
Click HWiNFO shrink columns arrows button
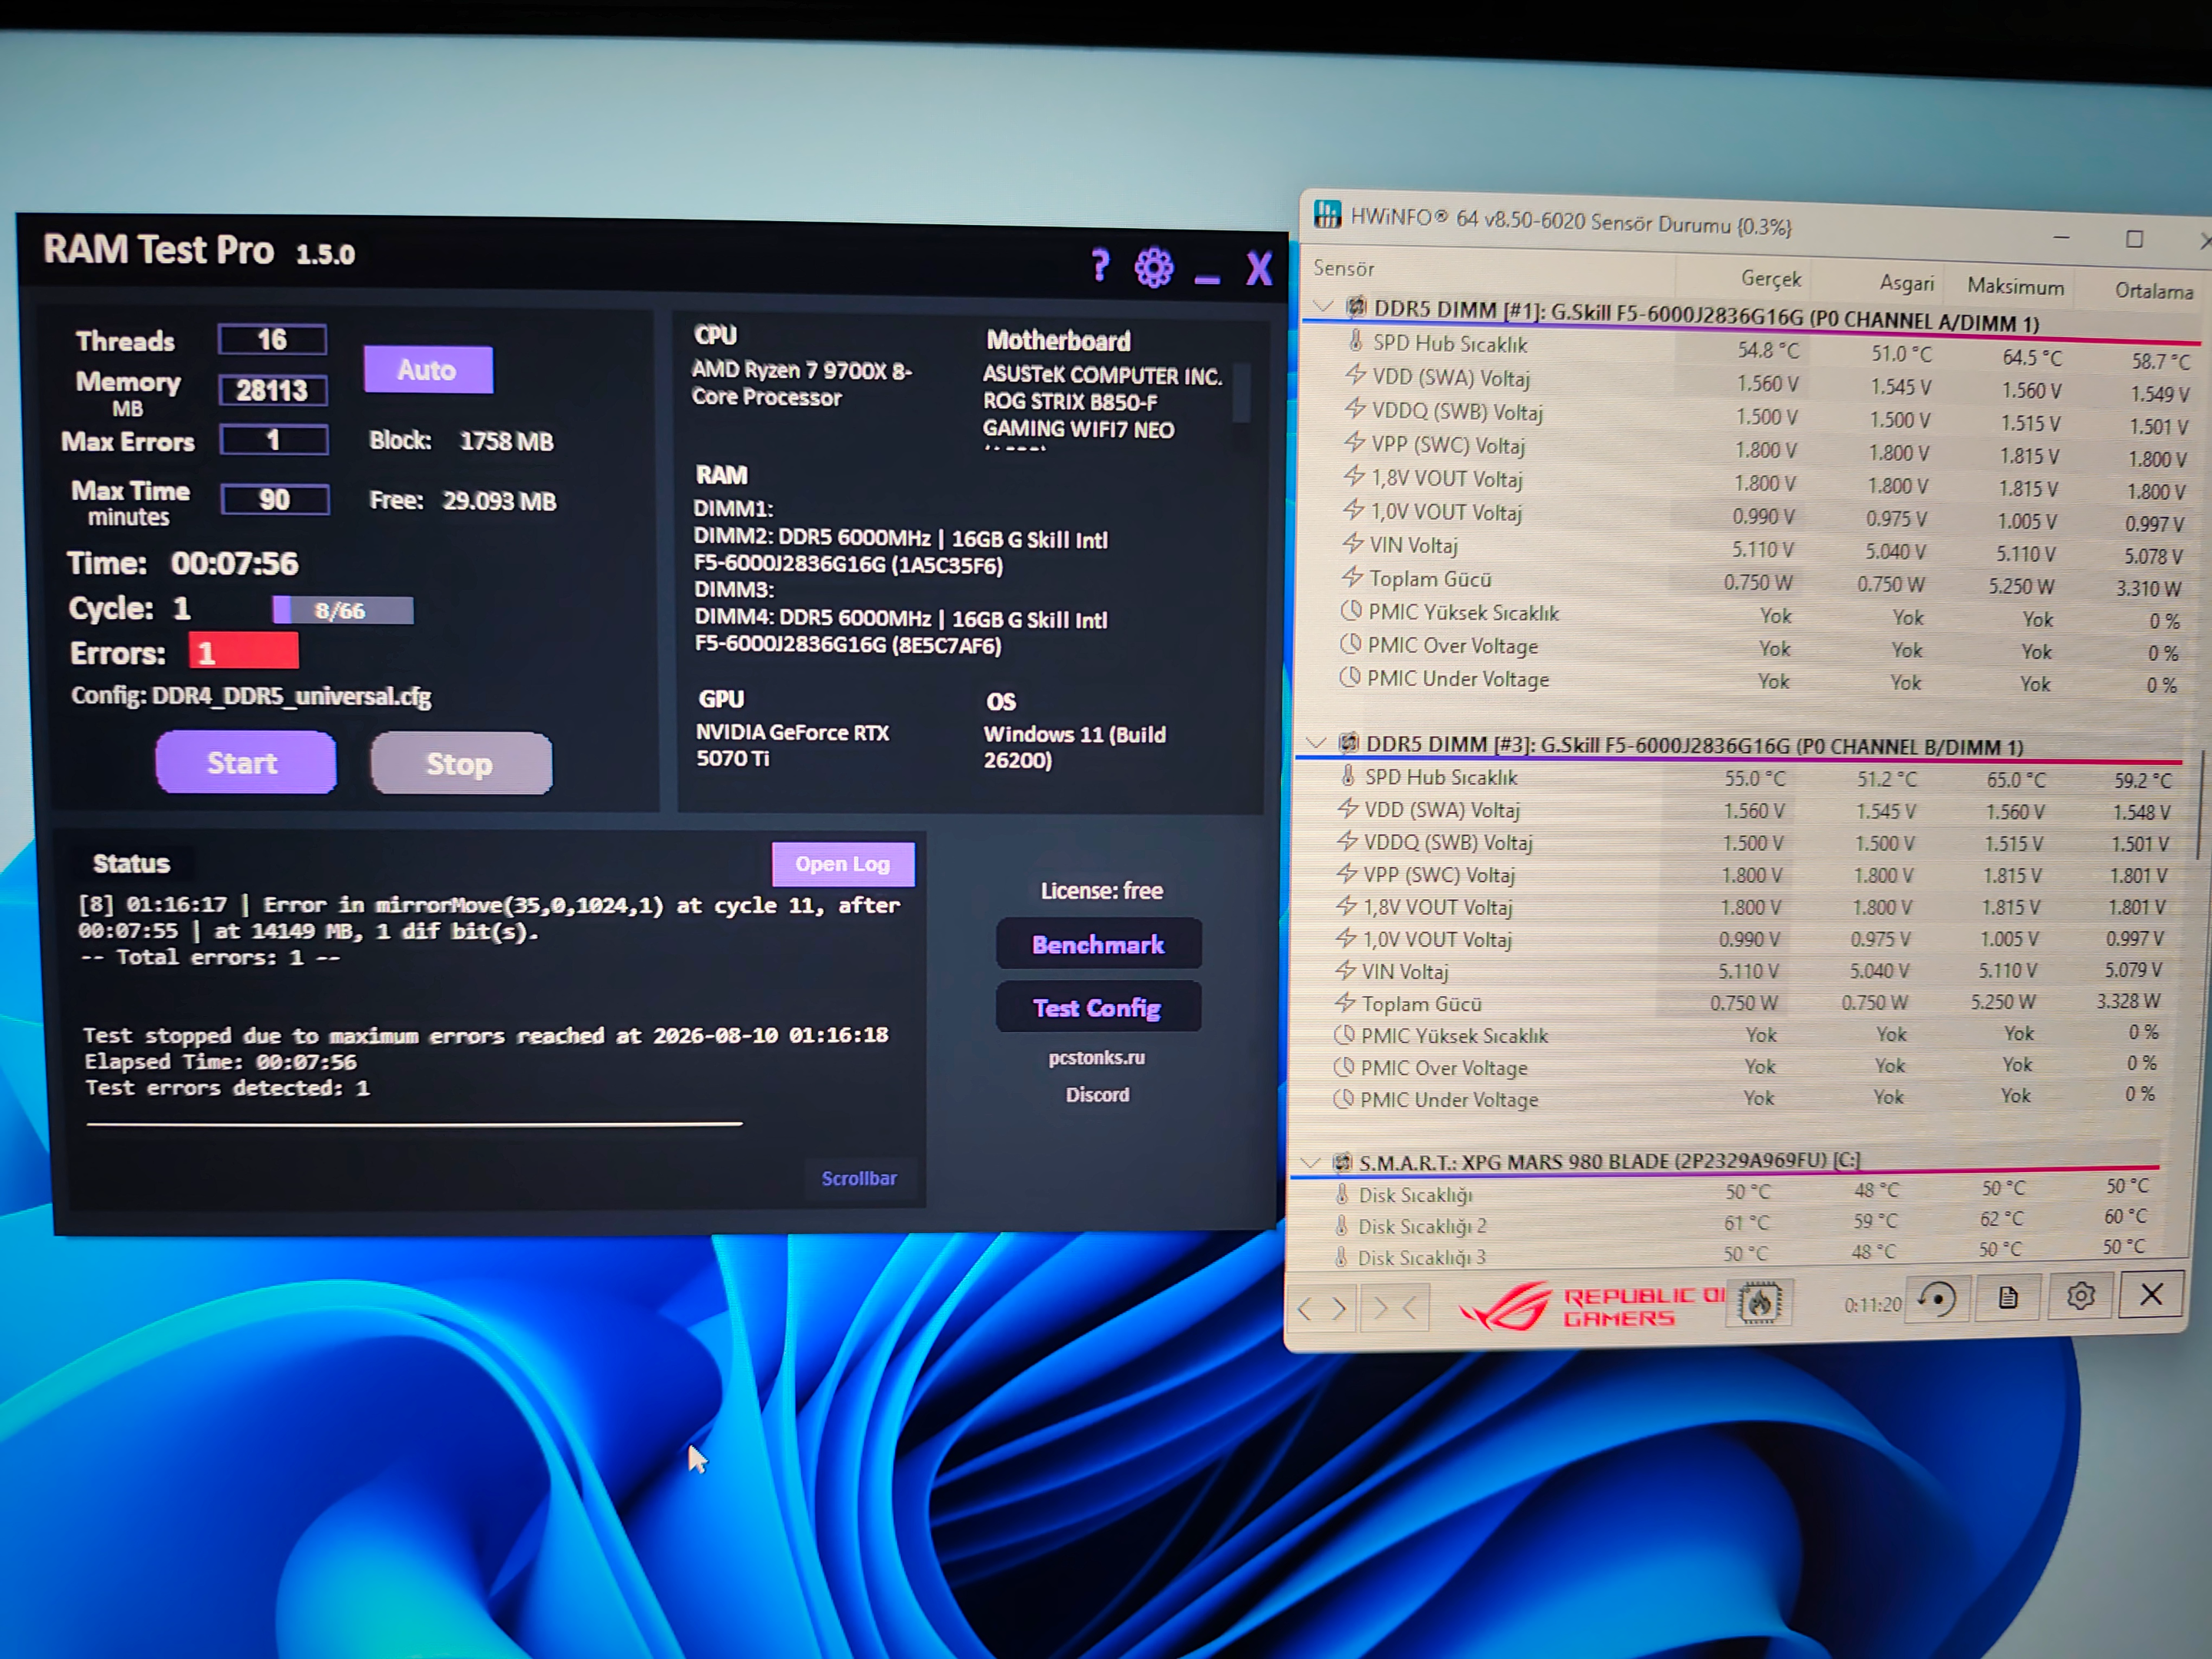tap(1395, 1308)
